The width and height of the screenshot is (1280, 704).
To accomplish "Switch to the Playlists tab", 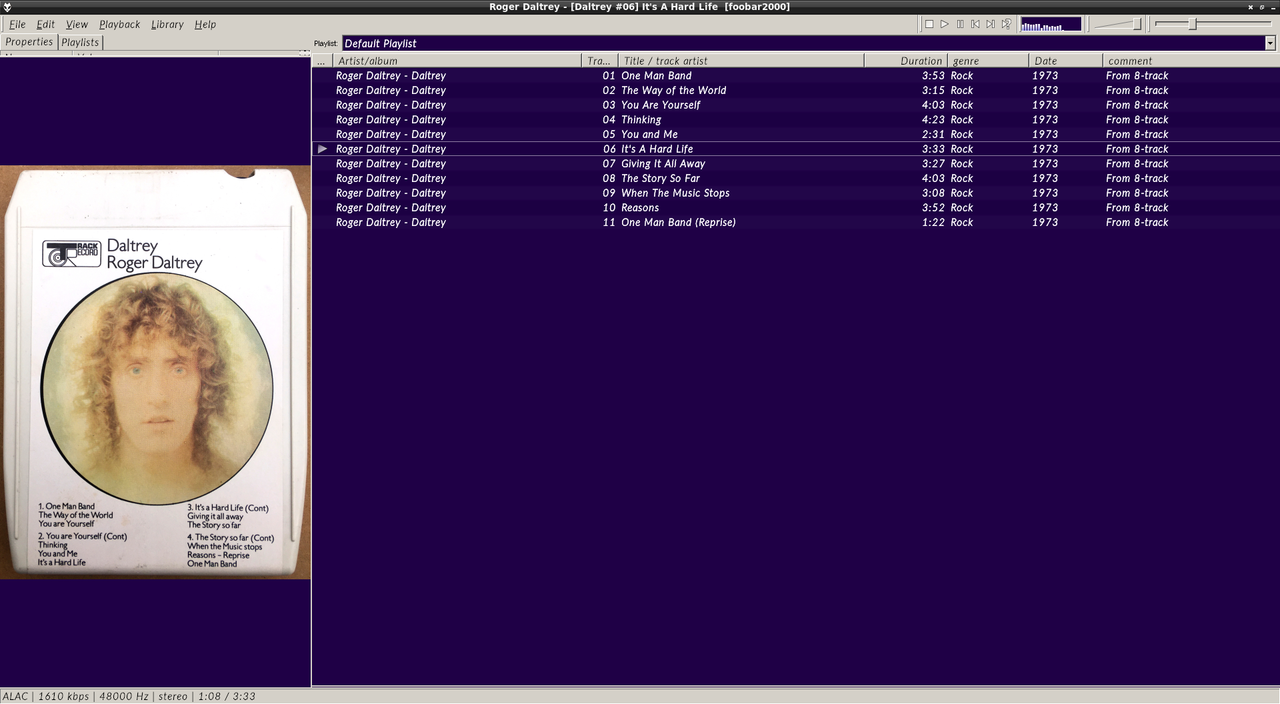I will point(80,43).
